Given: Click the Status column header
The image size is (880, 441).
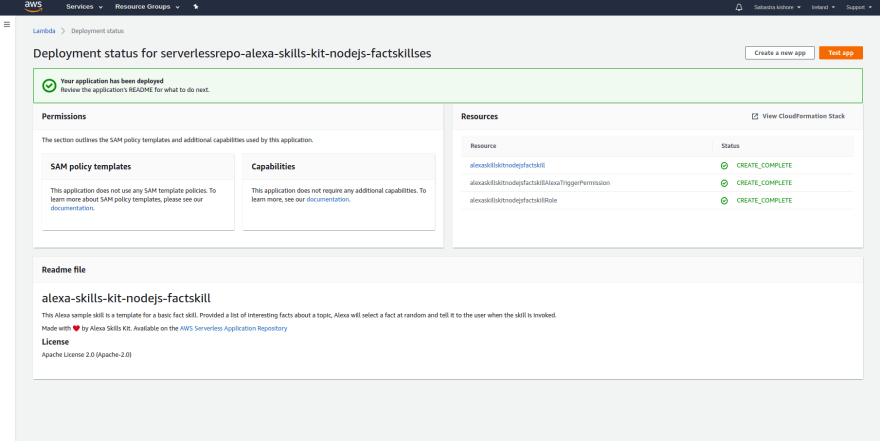Looking at the screenshot, I should tap(730, 146).
